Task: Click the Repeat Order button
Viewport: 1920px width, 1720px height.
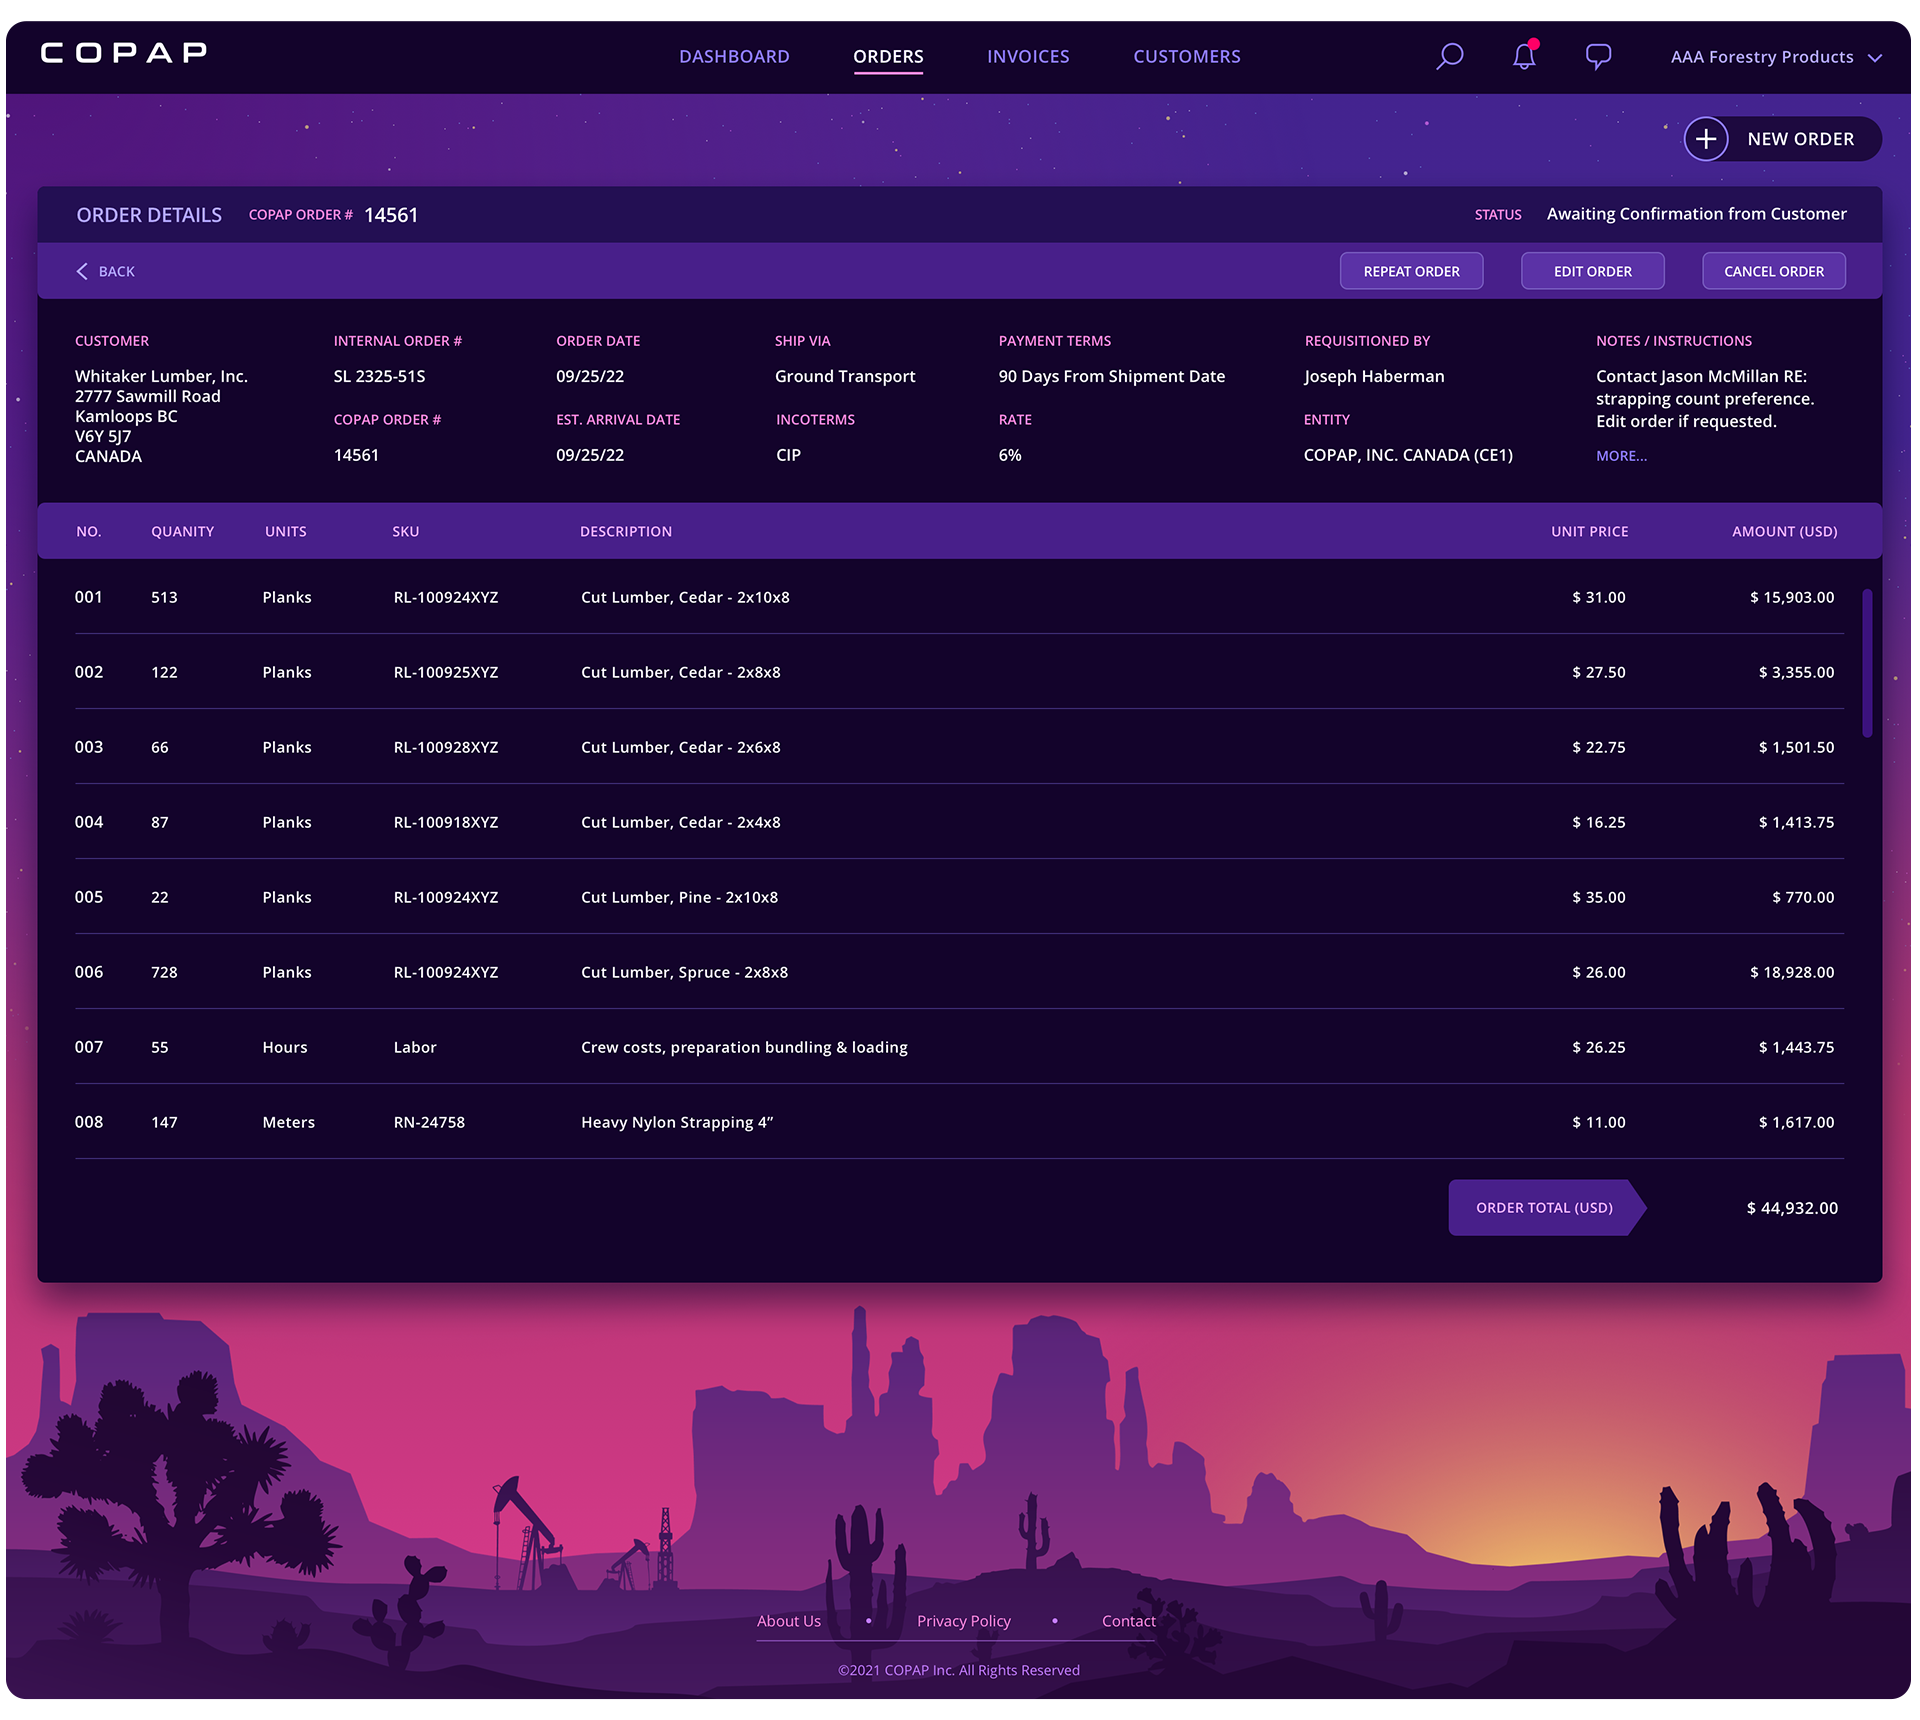Action: [x=1411, y=271]
